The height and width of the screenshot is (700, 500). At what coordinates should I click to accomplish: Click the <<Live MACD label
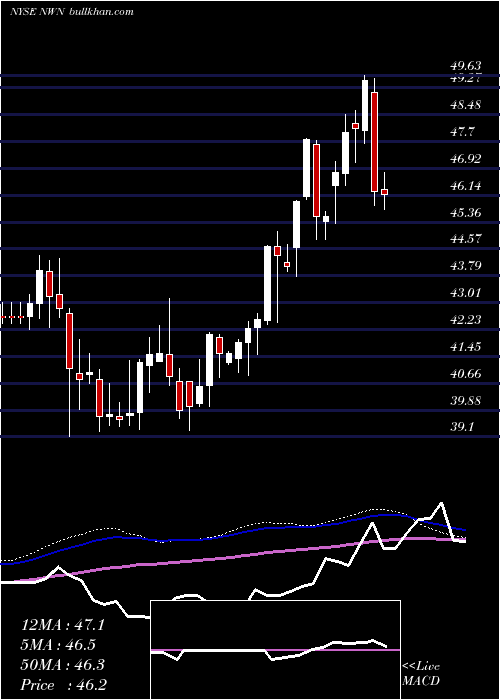[x=421, y=673]
